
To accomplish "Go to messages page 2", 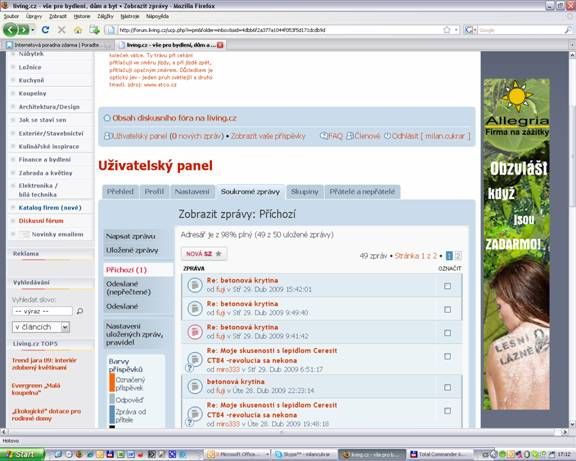I will click(x=458, y=256).
